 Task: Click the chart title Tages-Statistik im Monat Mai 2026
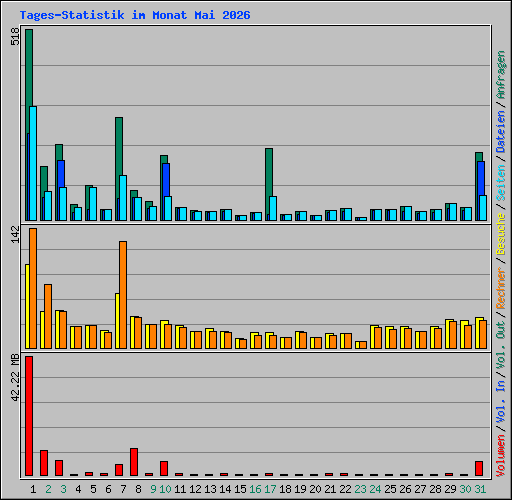135,15
